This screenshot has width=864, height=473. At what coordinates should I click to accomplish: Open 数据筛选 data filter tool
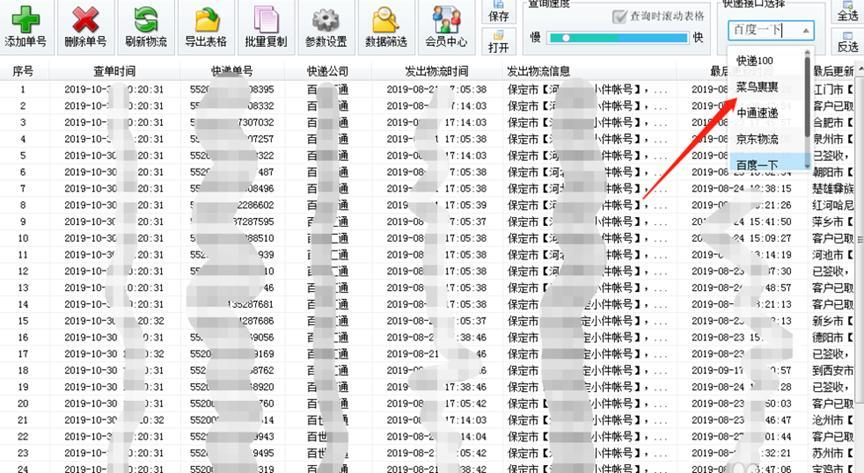tap(386, 19)
